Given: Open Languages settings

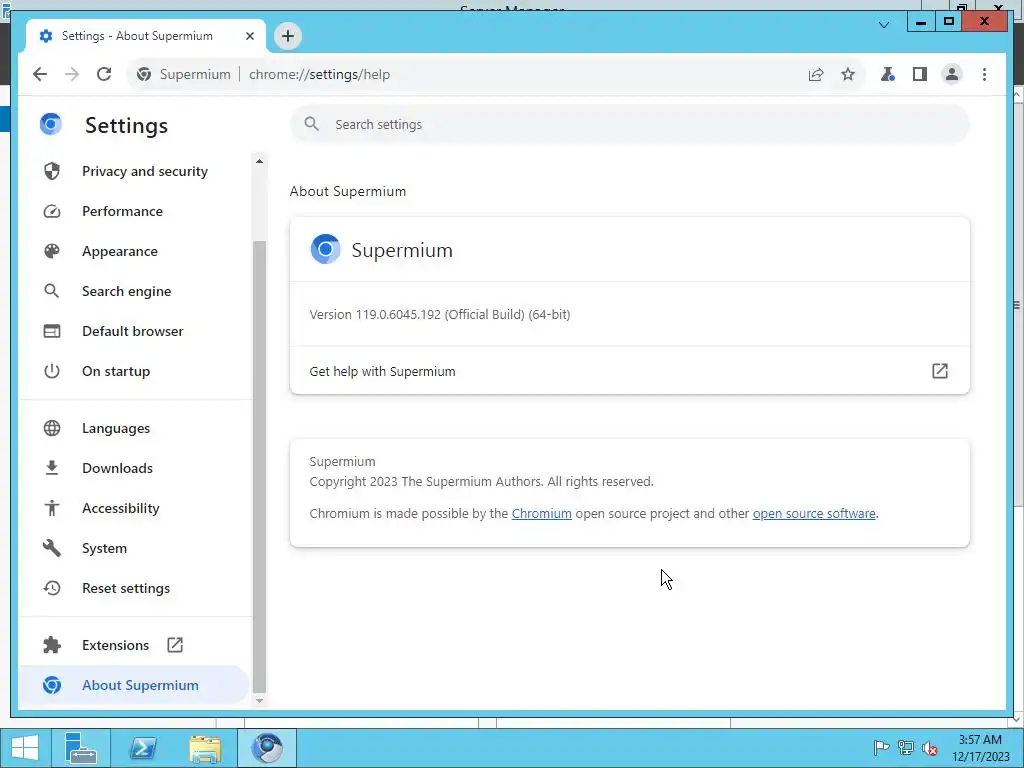Looking at the screenshot, I should [x=134, y=428].
